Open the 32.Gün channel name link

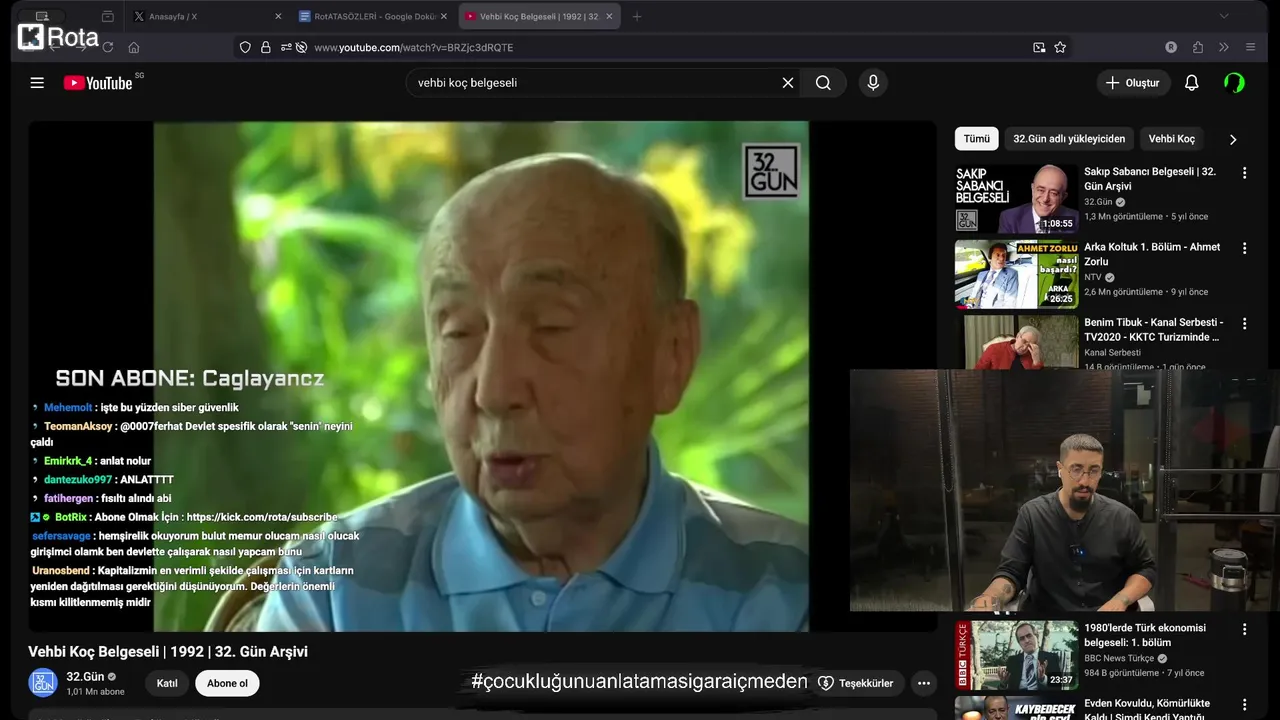[85, 677]
